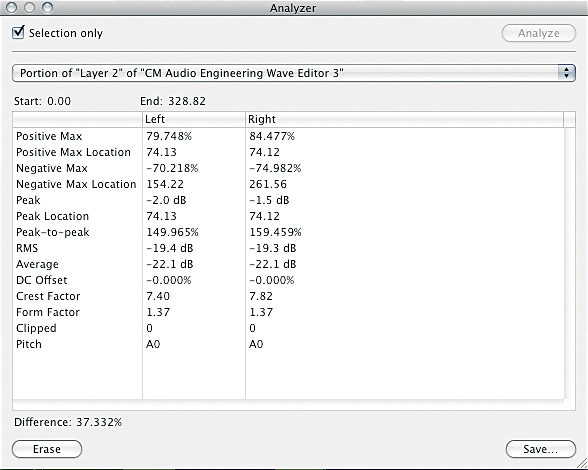588x470 pixels.
Task: Select the Negative Max row label
Action: point(52,168)
